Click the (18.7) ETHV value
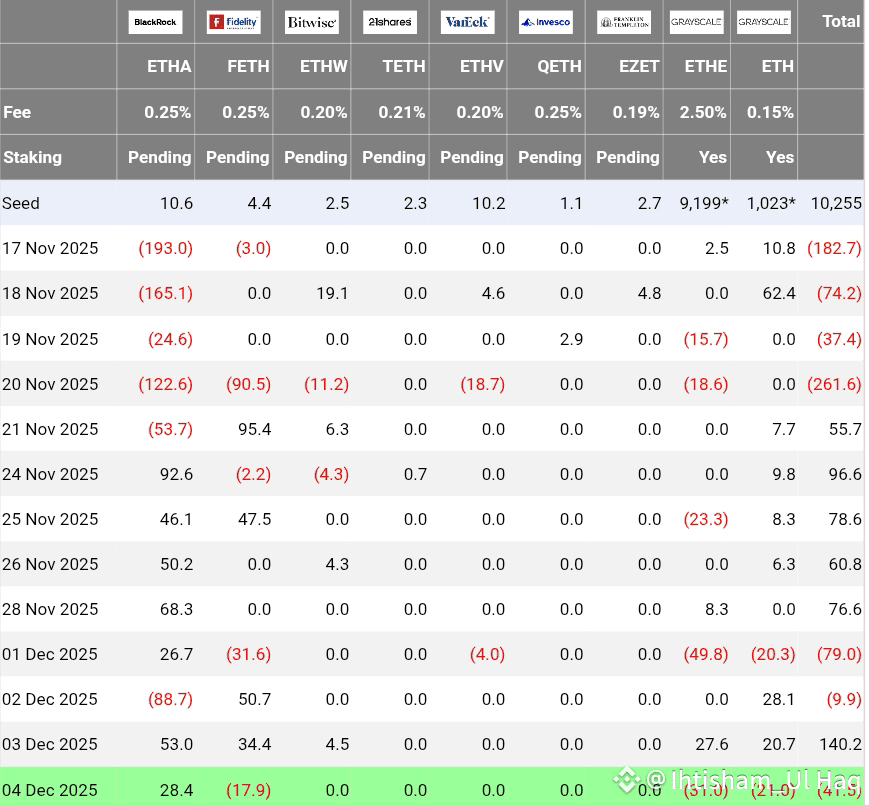The height and width of the screenshot is (805, 869). tap(483, 384)
